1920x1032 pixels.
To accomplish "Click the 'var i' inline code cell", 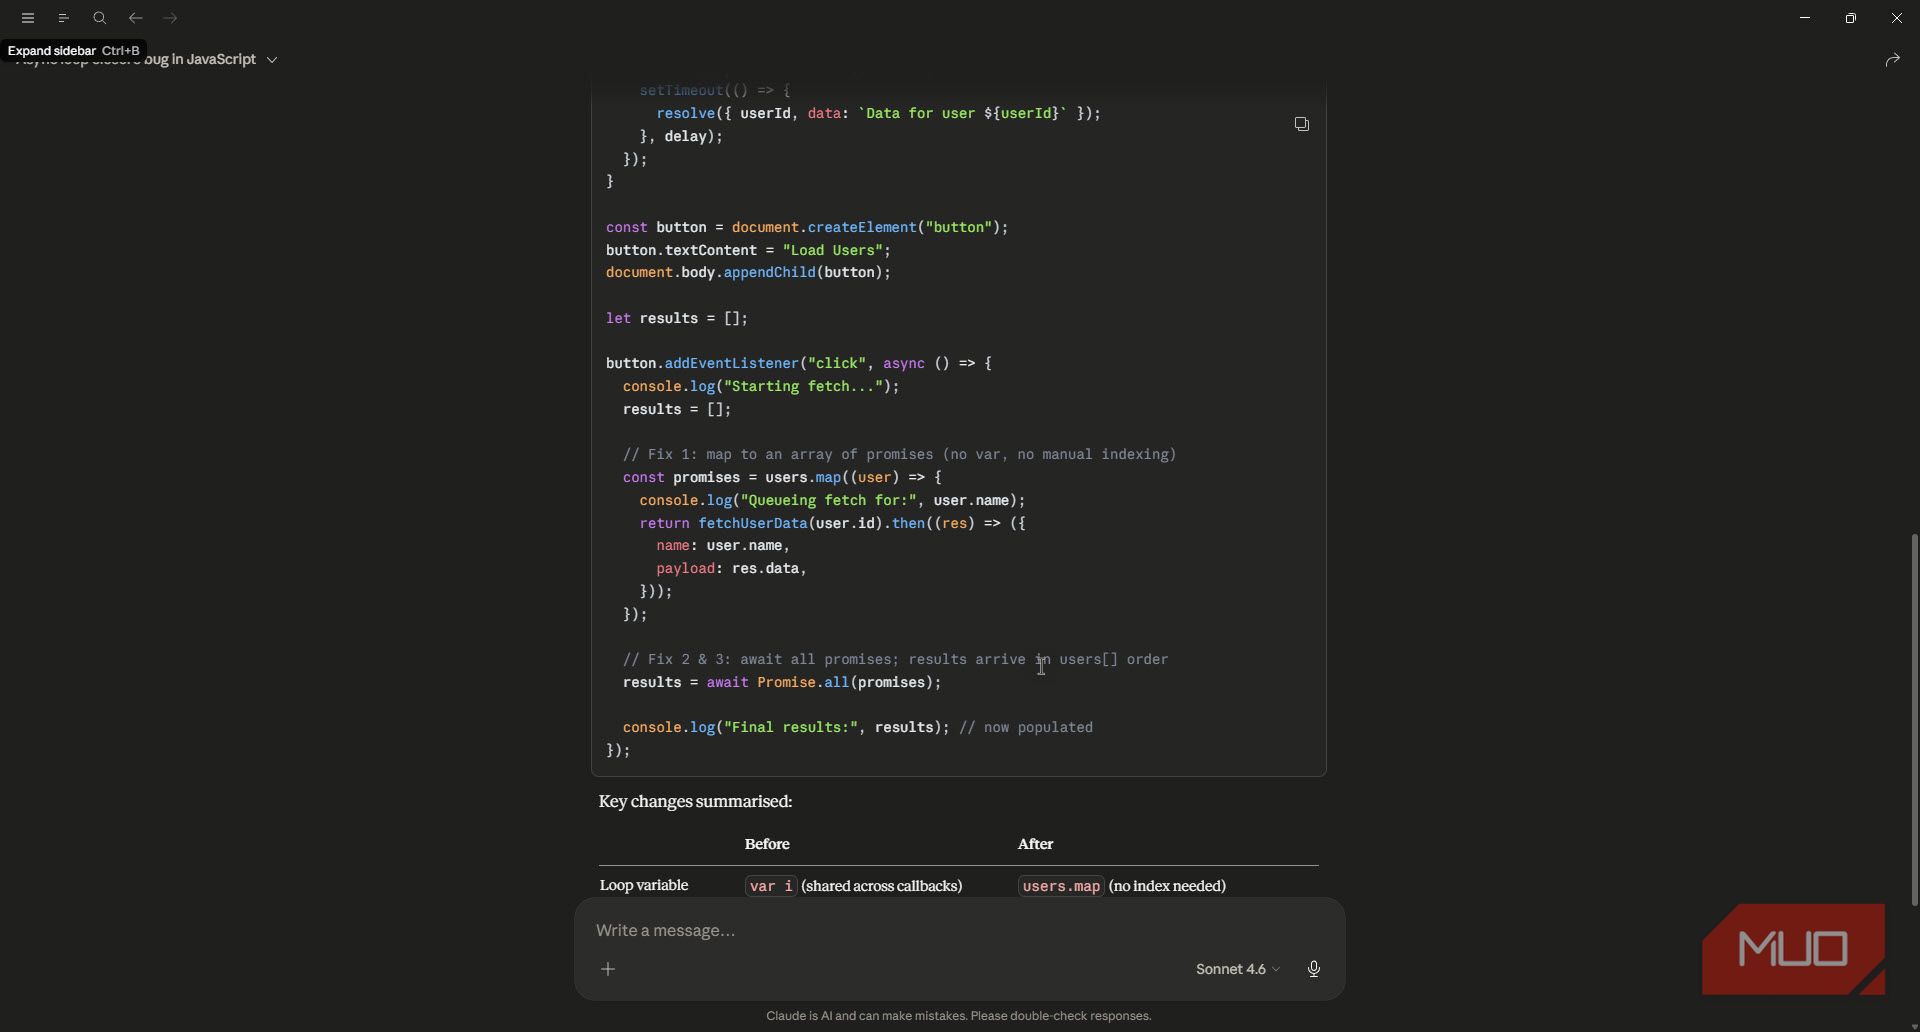I will 771,886.
